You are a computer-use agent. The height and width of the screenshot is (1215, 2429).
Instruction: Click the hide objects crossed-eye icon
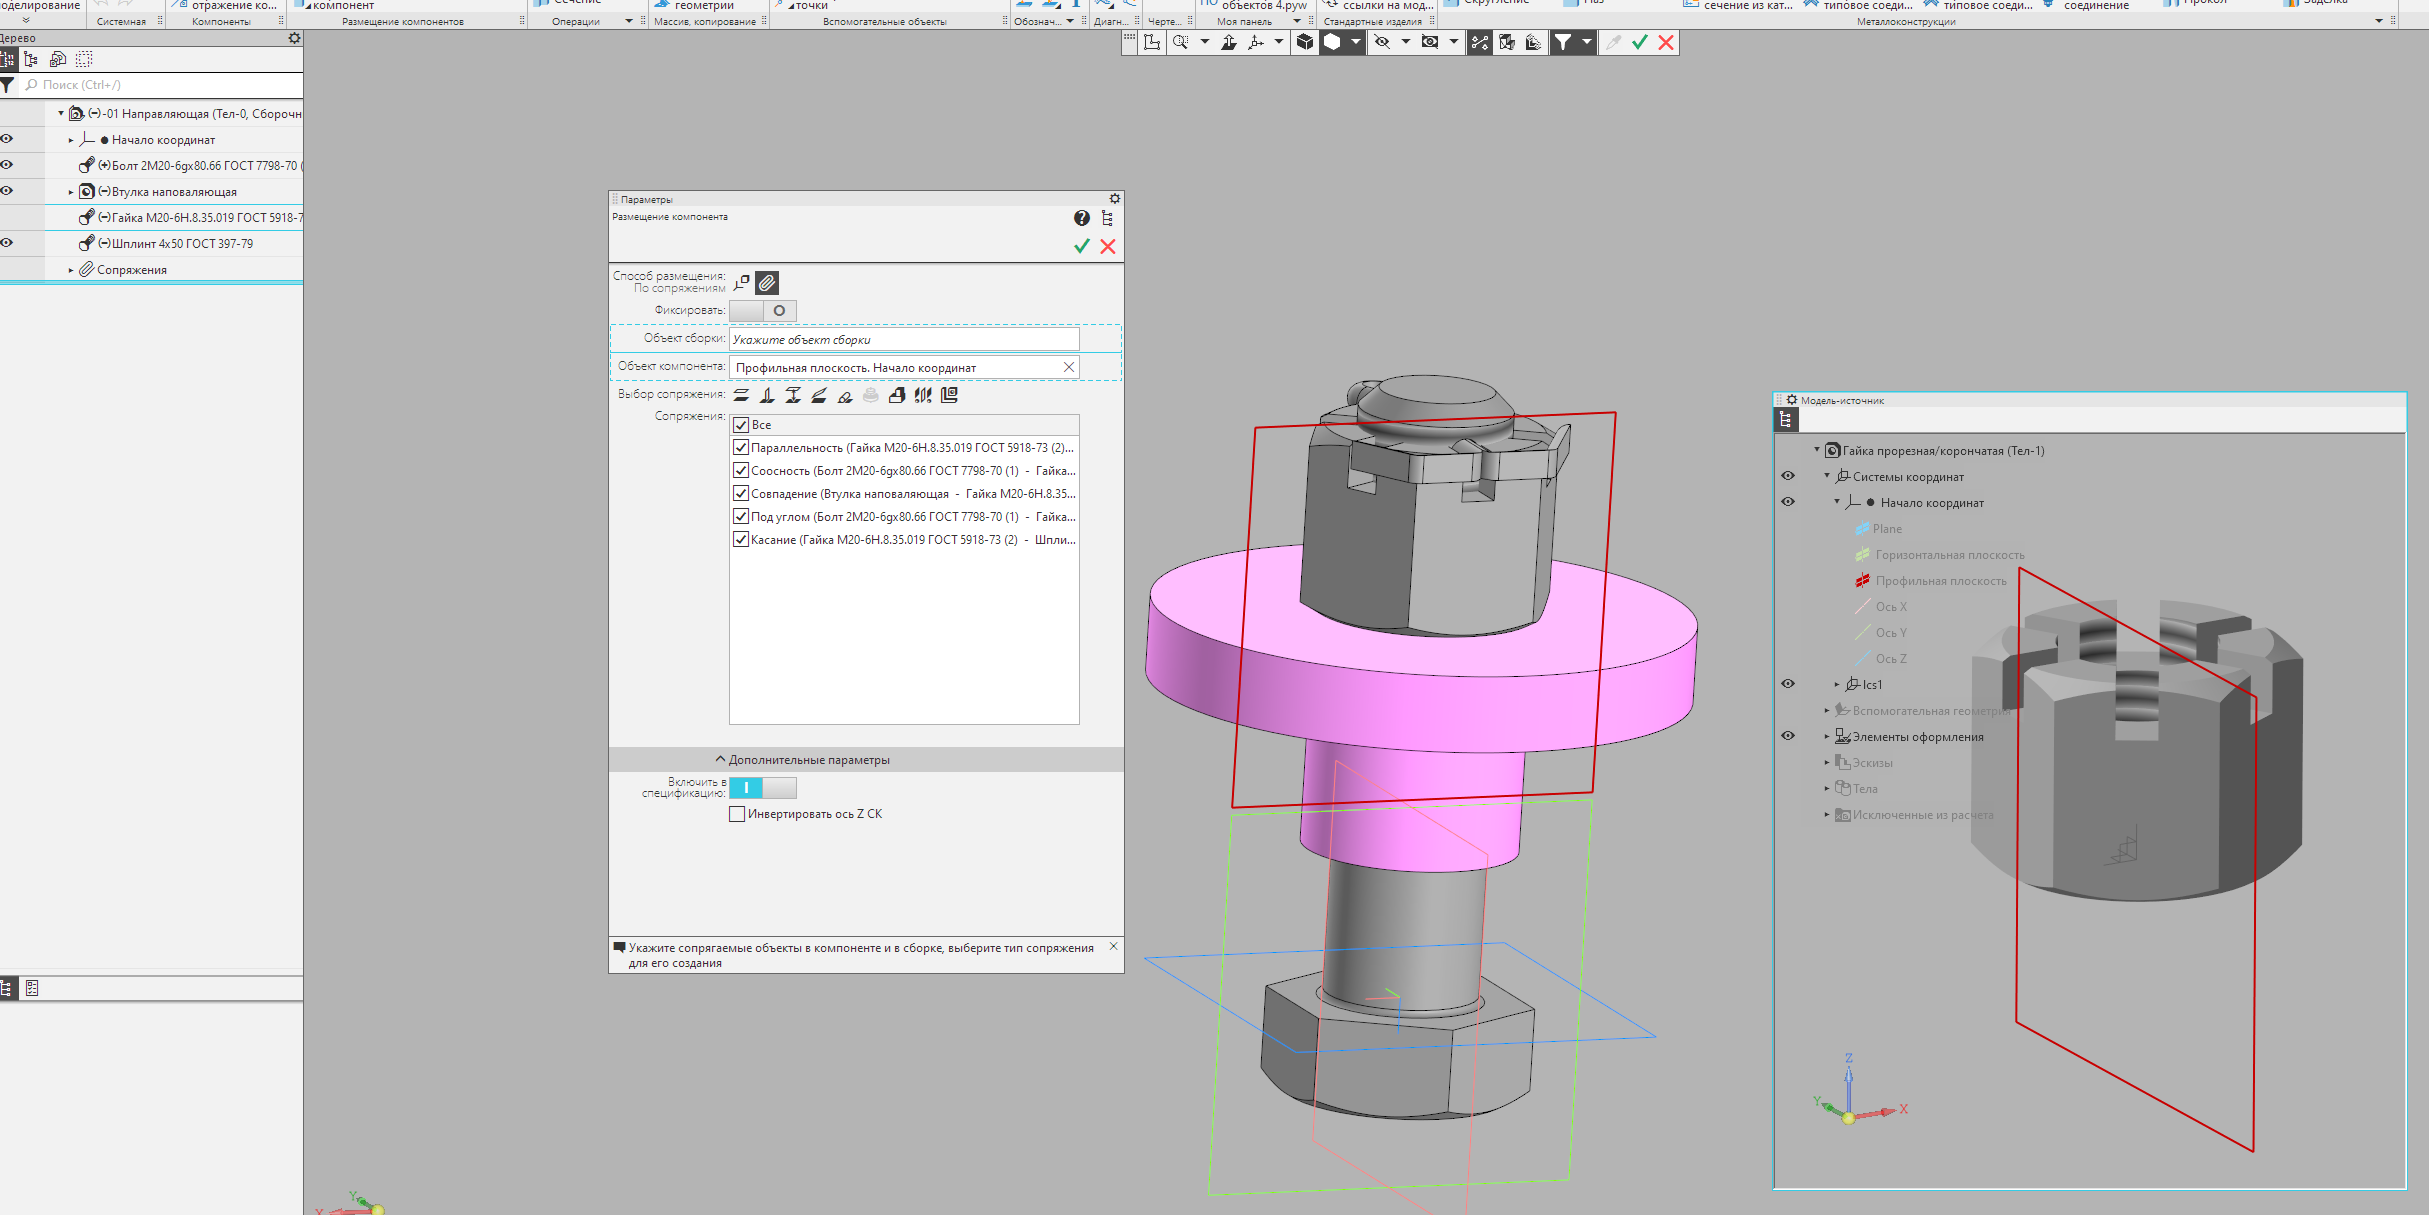pos(1382,42)
